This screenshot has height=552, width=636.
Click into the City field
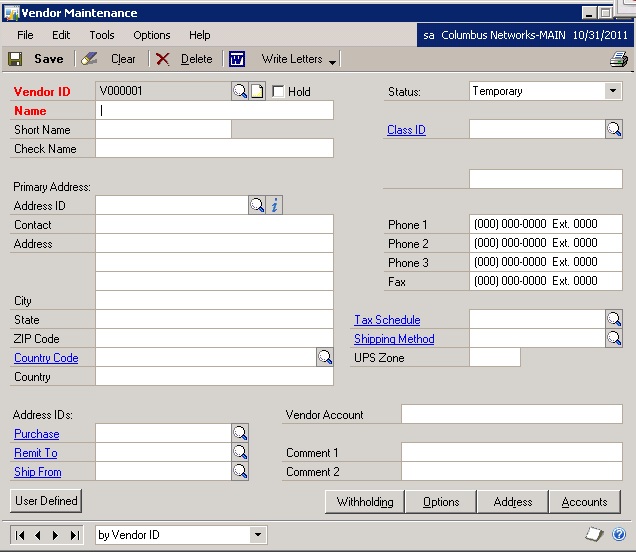coord(215,300)
